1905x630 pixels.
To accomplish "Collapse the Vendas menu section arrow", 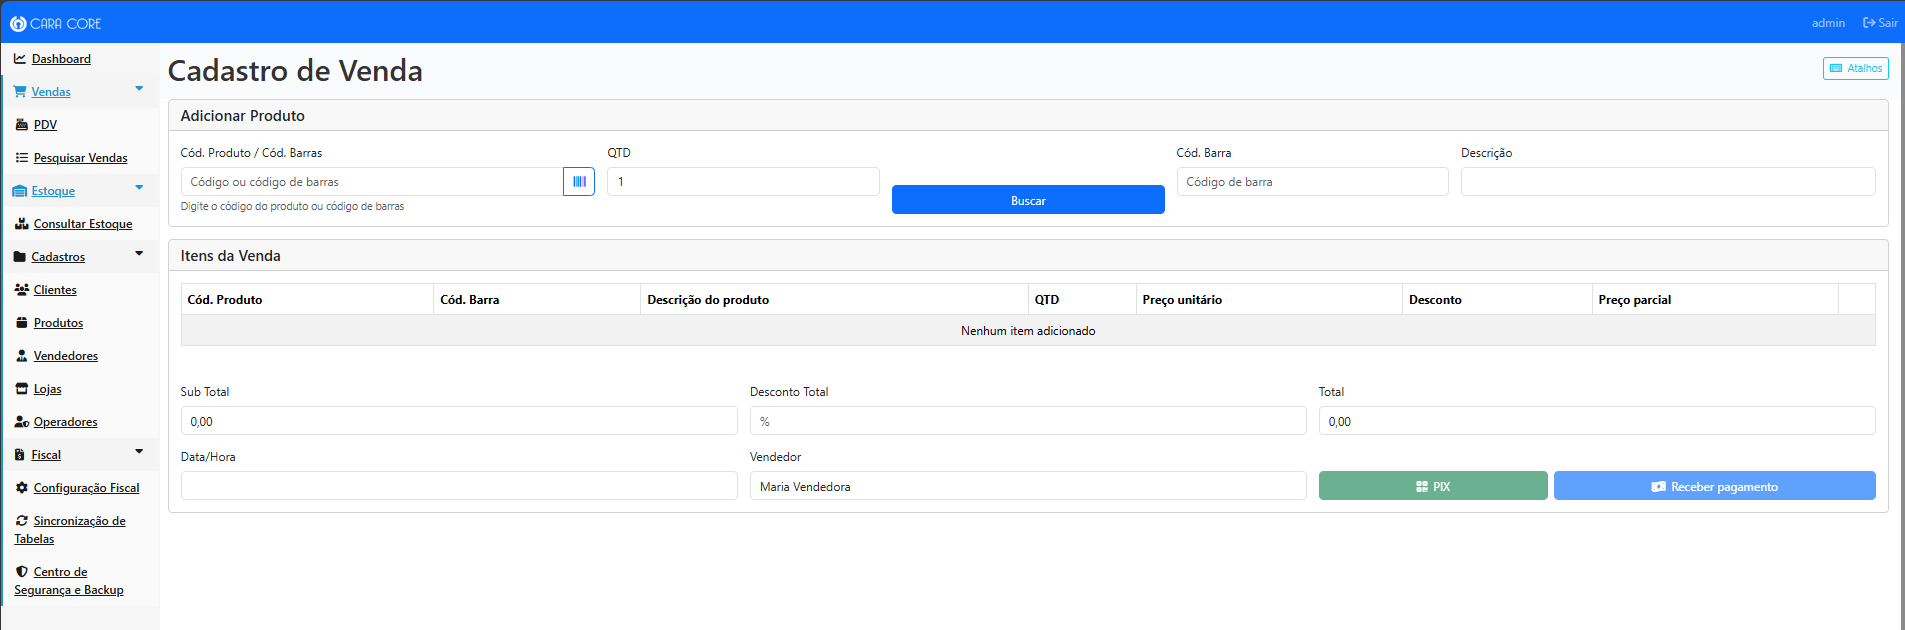I will click(139, 89).
